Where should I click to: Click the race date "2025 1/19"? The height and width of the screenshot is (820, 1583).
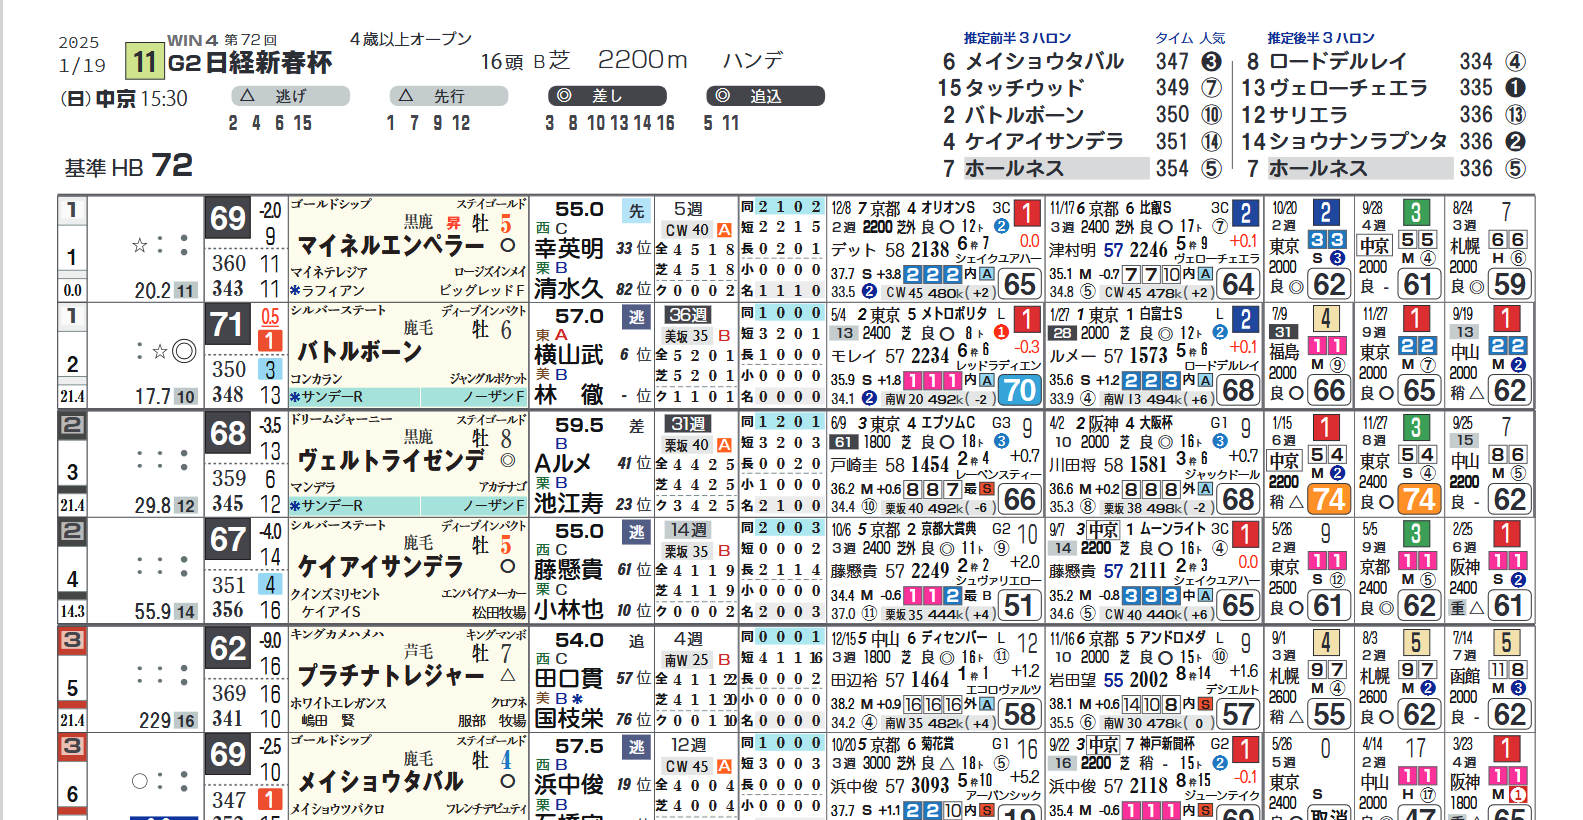point(82,54)
